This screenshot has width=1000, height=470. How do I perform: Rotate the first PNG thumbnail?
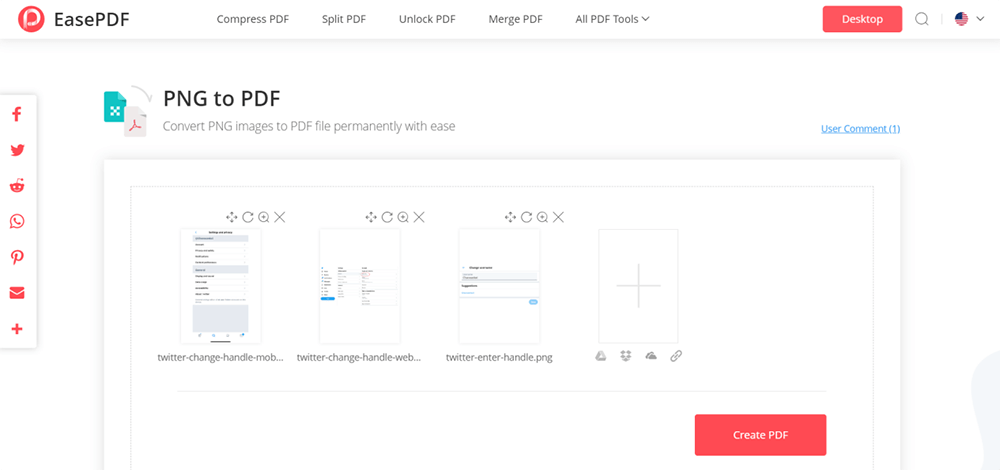(247, 217)
